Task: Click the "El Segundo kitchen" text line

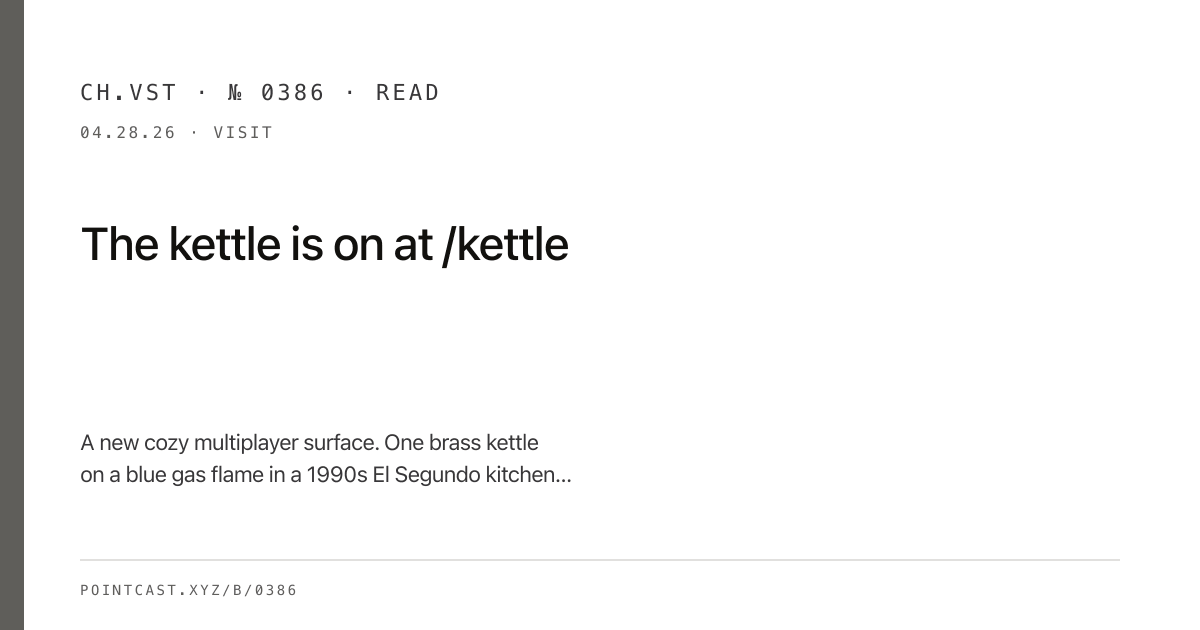Action: pos(326,475)
